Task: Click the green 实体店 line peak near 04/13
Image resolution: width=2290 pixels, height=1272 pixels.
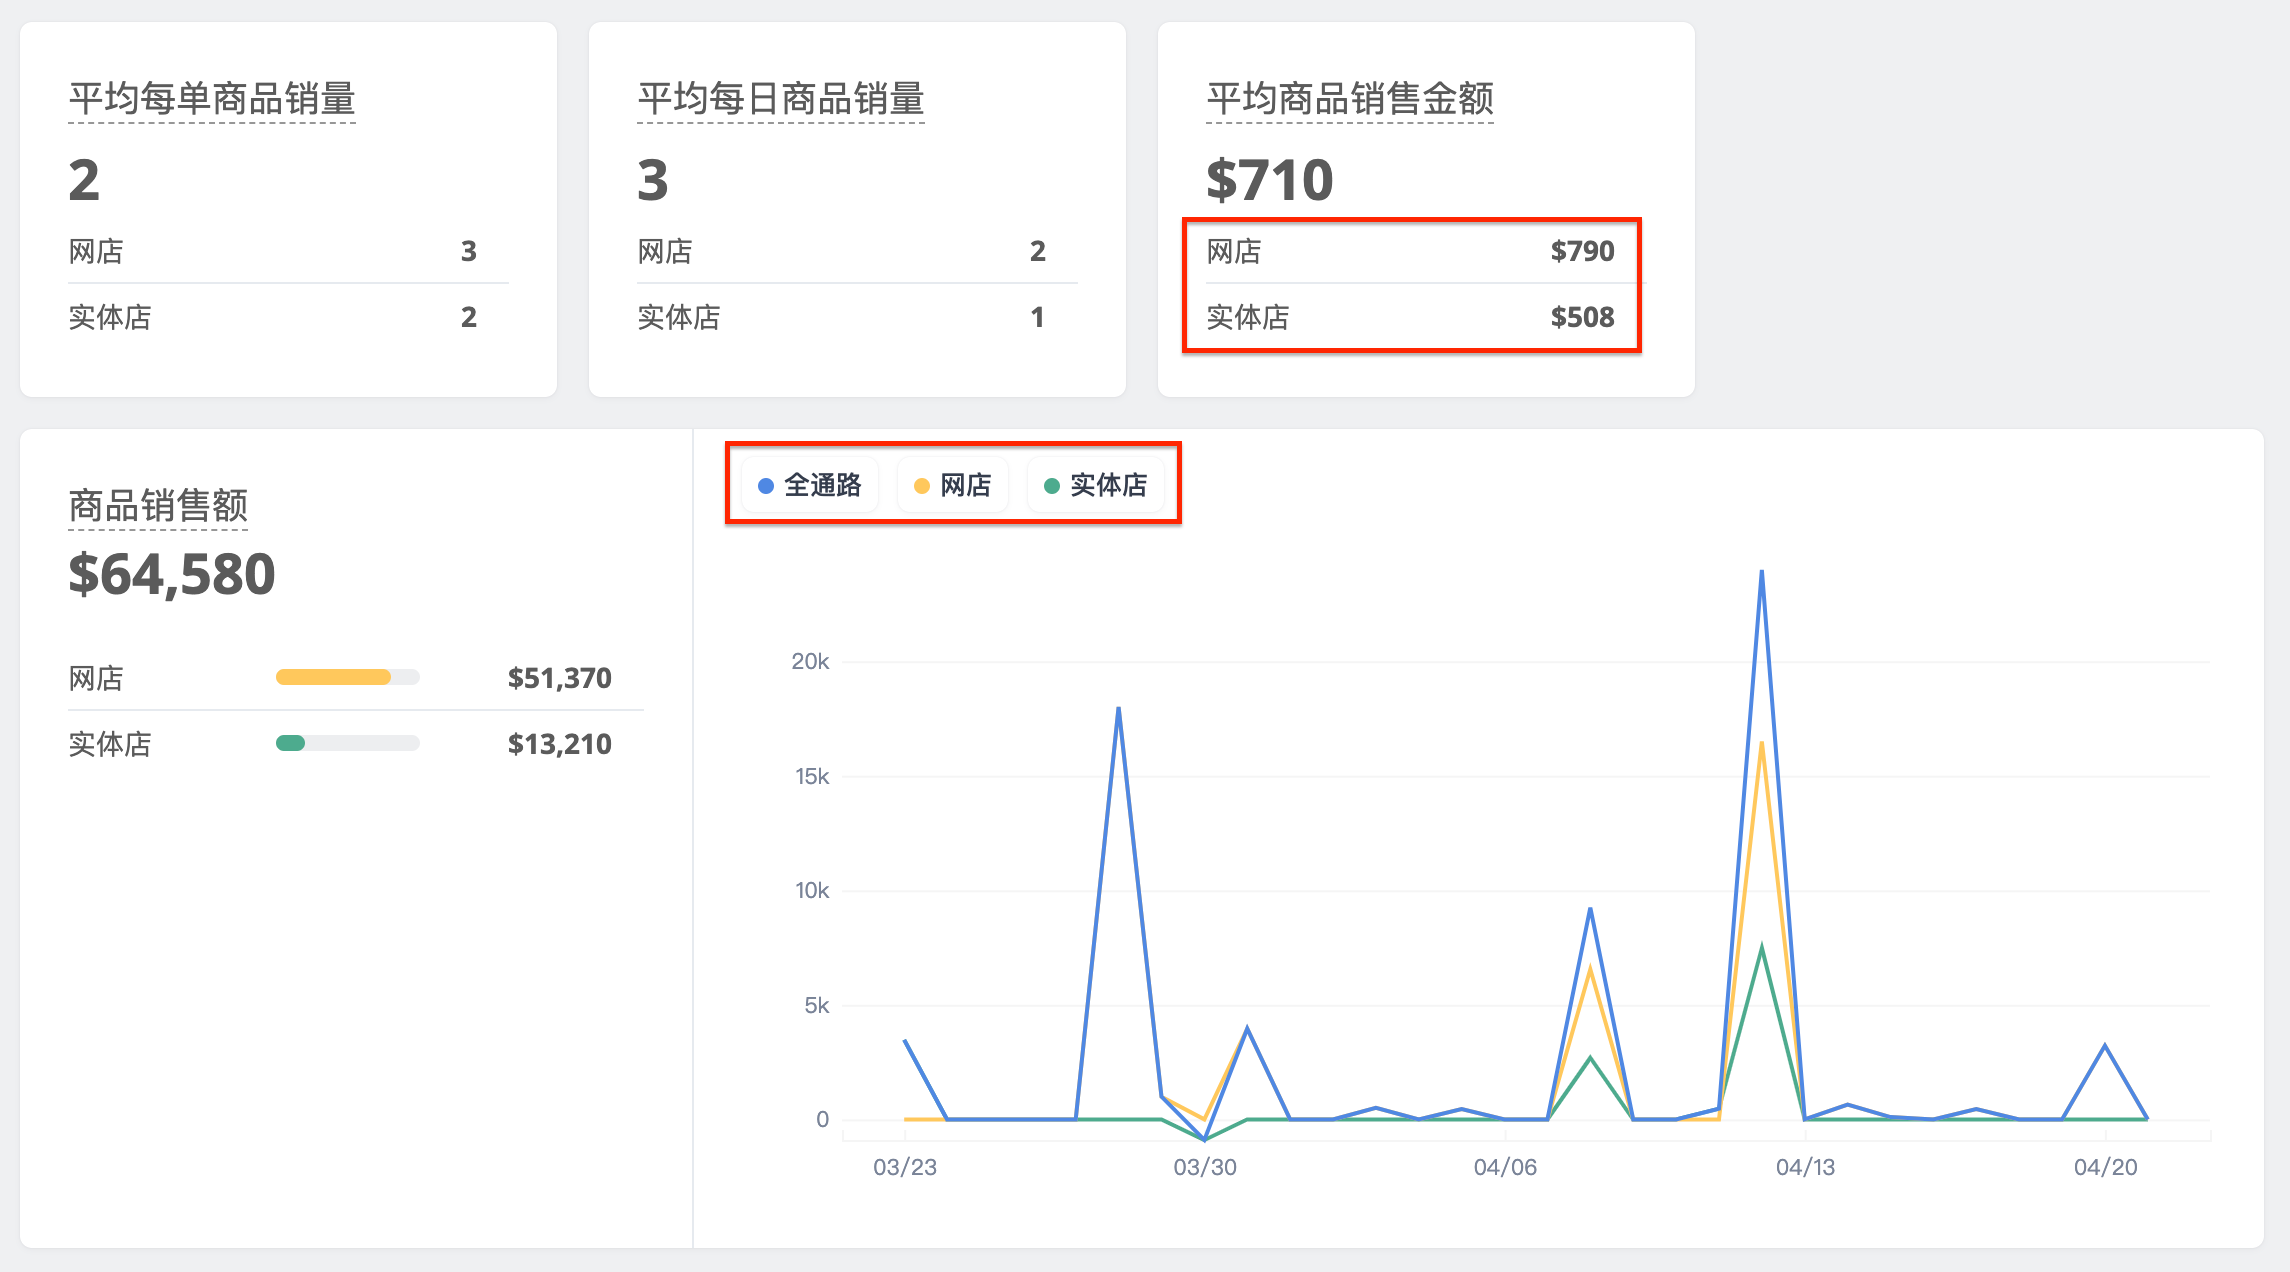Action: point(1761,947)
